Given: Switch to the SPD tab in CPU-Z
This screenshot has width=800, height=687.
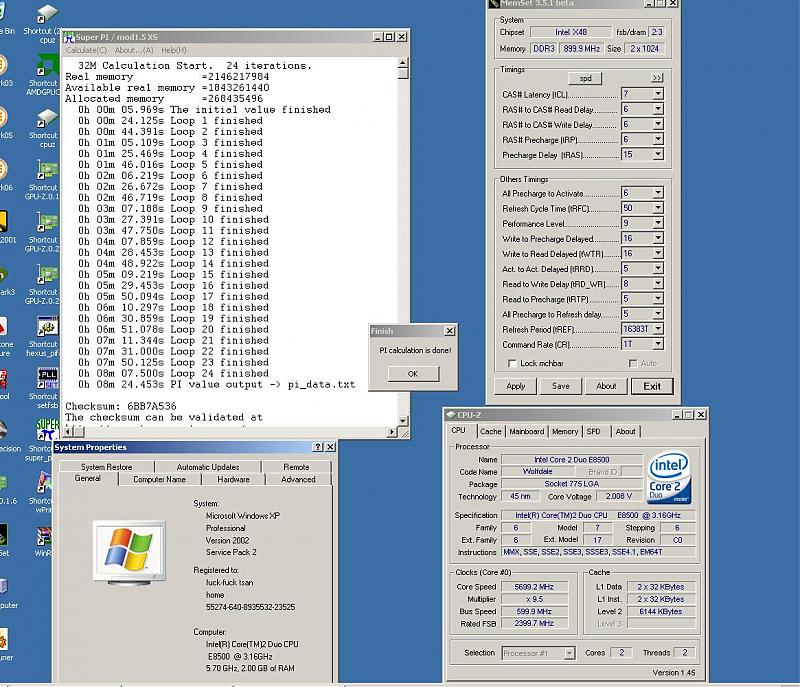Looking at the screenshot, I should (x=593, y=431).
